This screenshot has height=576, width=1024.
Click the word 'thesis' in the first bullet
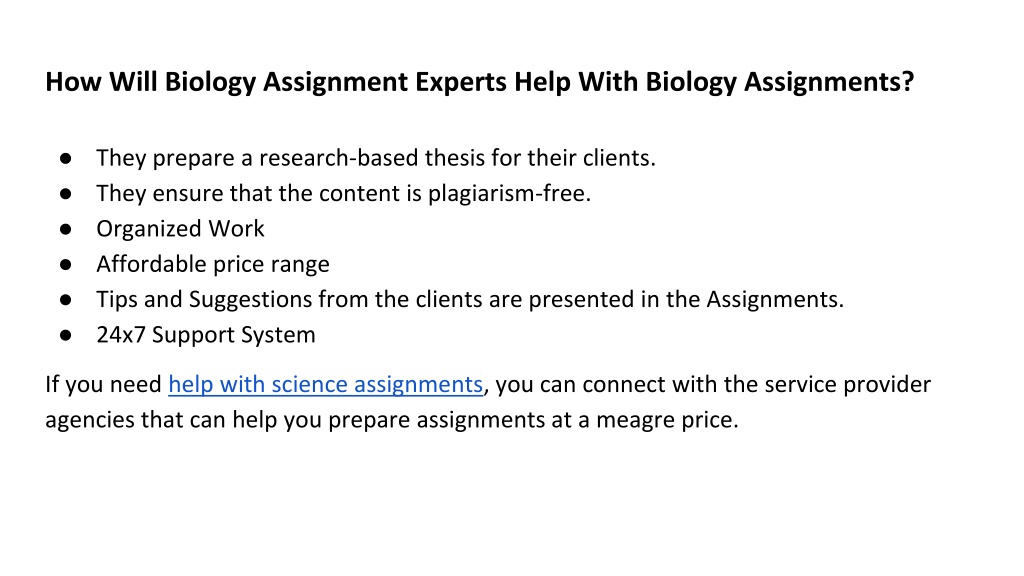click(x=455, y=158)
